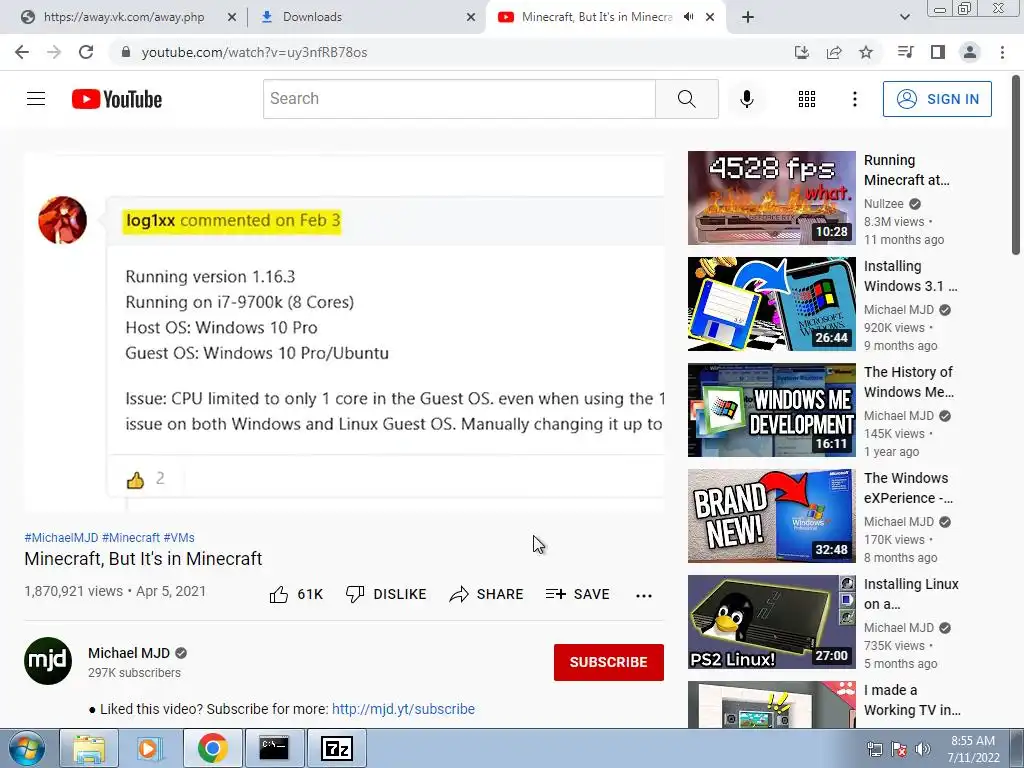Open Michael MJD channel name link
The height and width of the screenshot is (768, 1024).
pyautogui.click(x=129, y=653)
